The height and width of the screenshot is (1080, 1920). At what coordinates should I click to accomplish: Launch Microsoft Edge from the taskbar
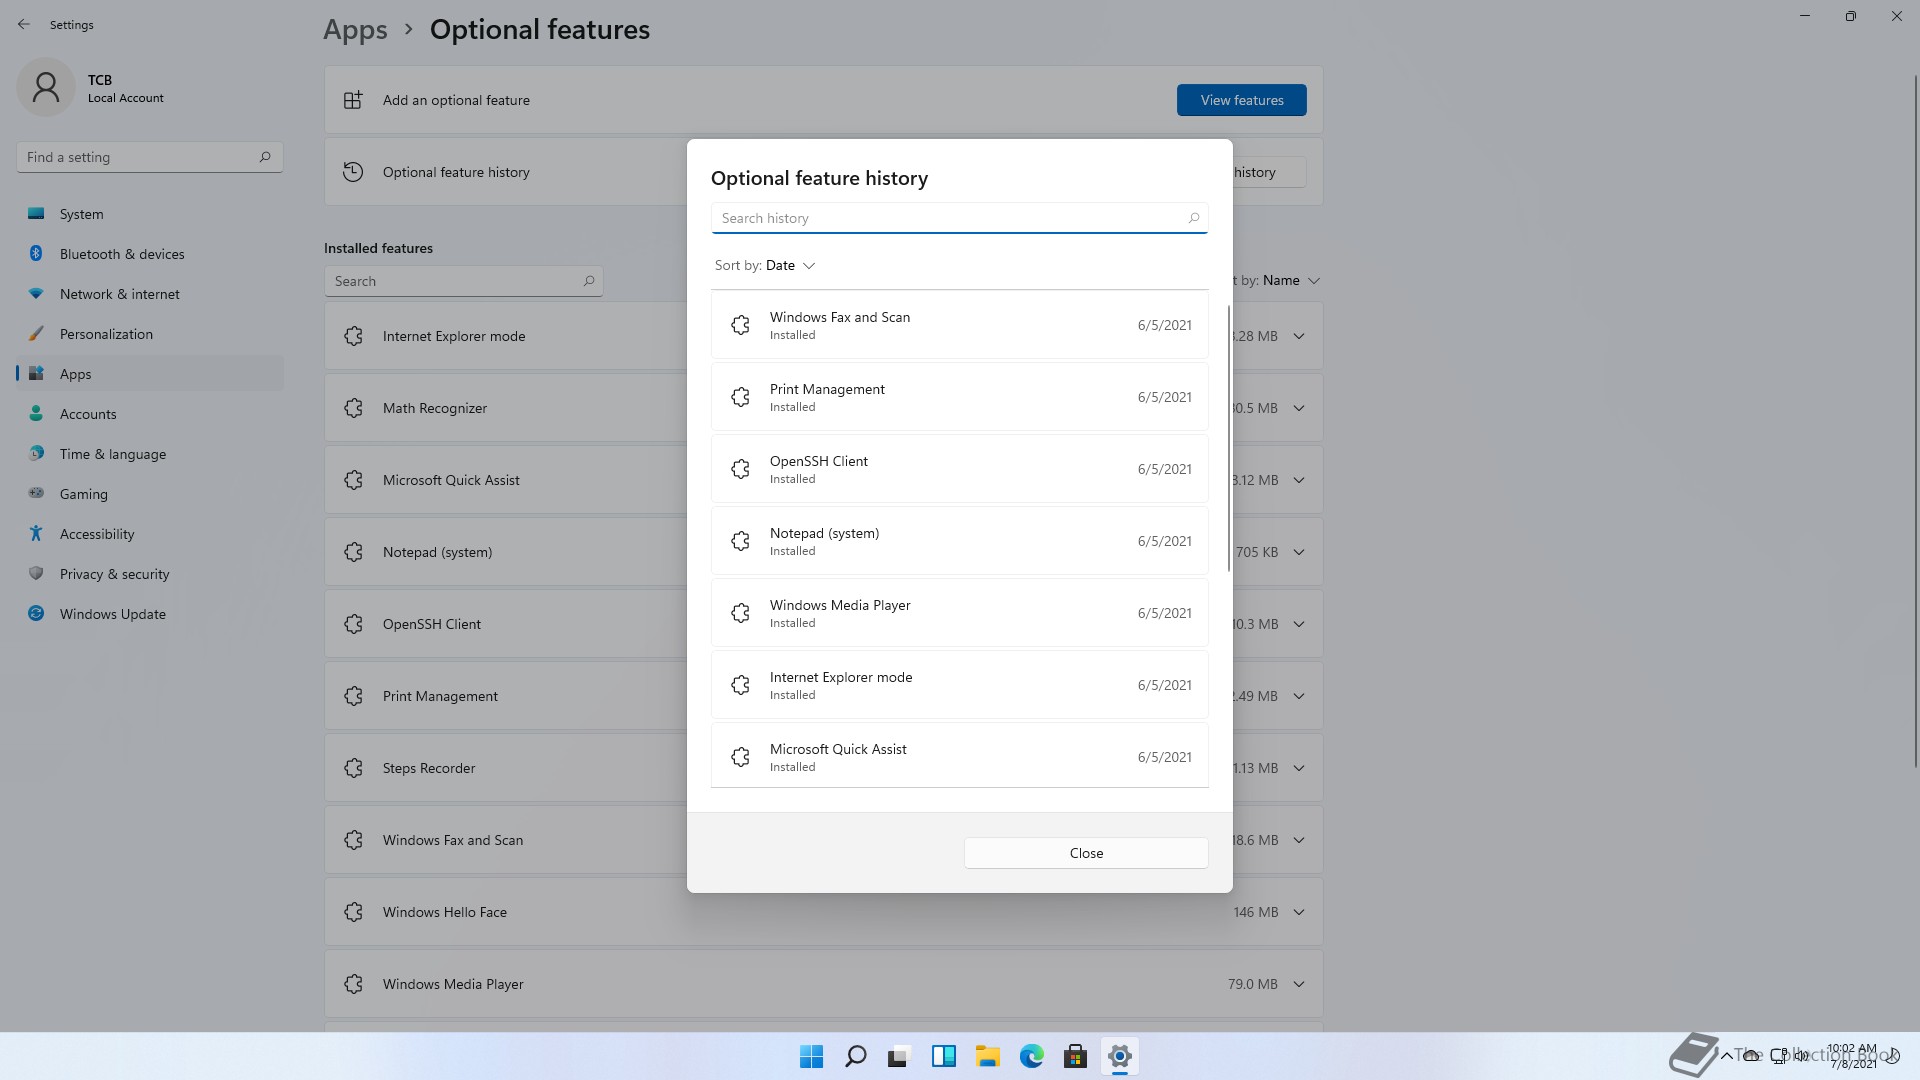[x=1031, y=1056]
